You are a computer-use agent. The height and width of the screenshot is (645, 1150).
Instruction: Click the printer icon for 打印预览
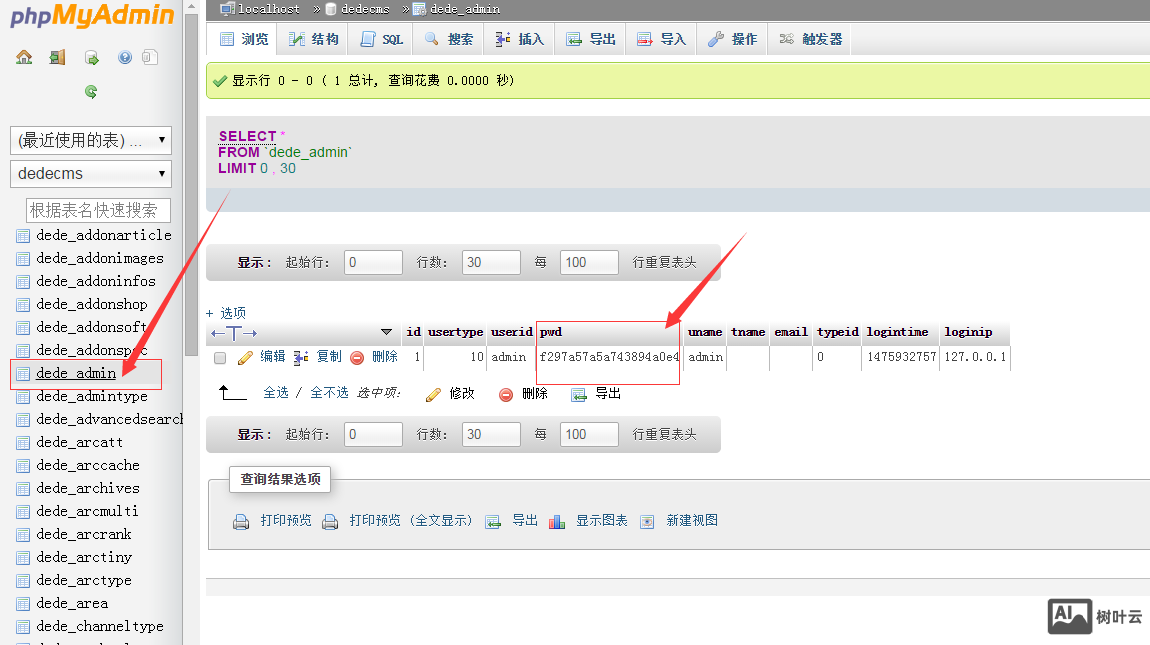pyautogui.click(x=241, y=522)
